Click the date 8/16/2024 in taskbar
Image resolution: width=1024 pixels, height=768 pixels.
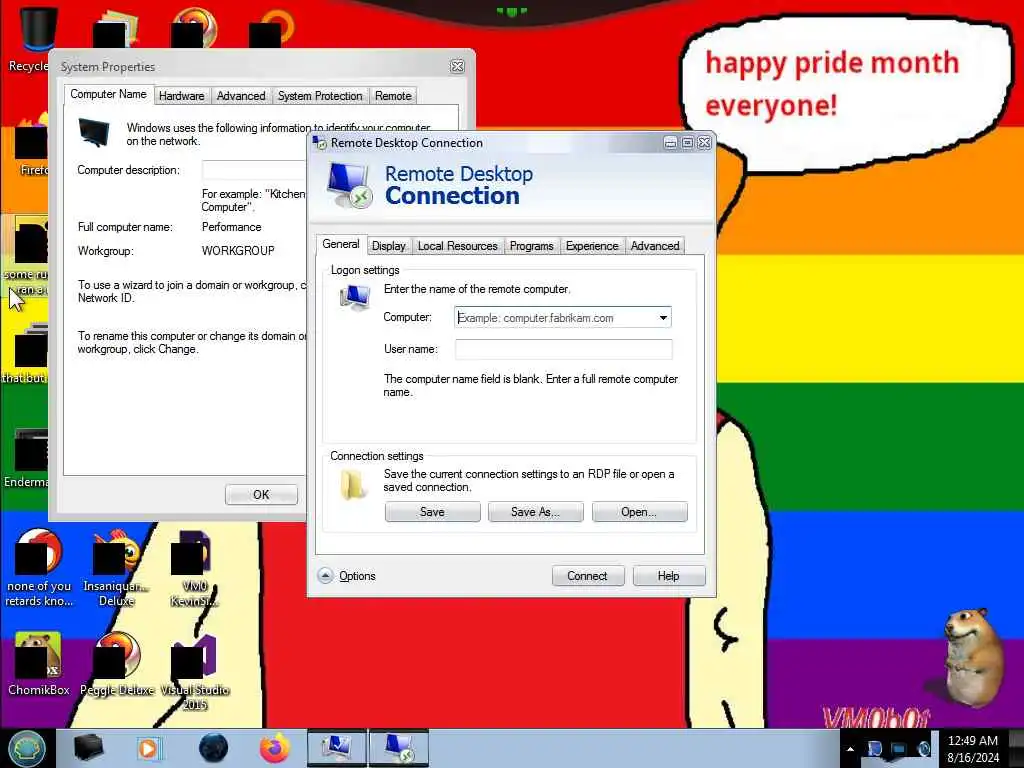(x=973, y=758)
